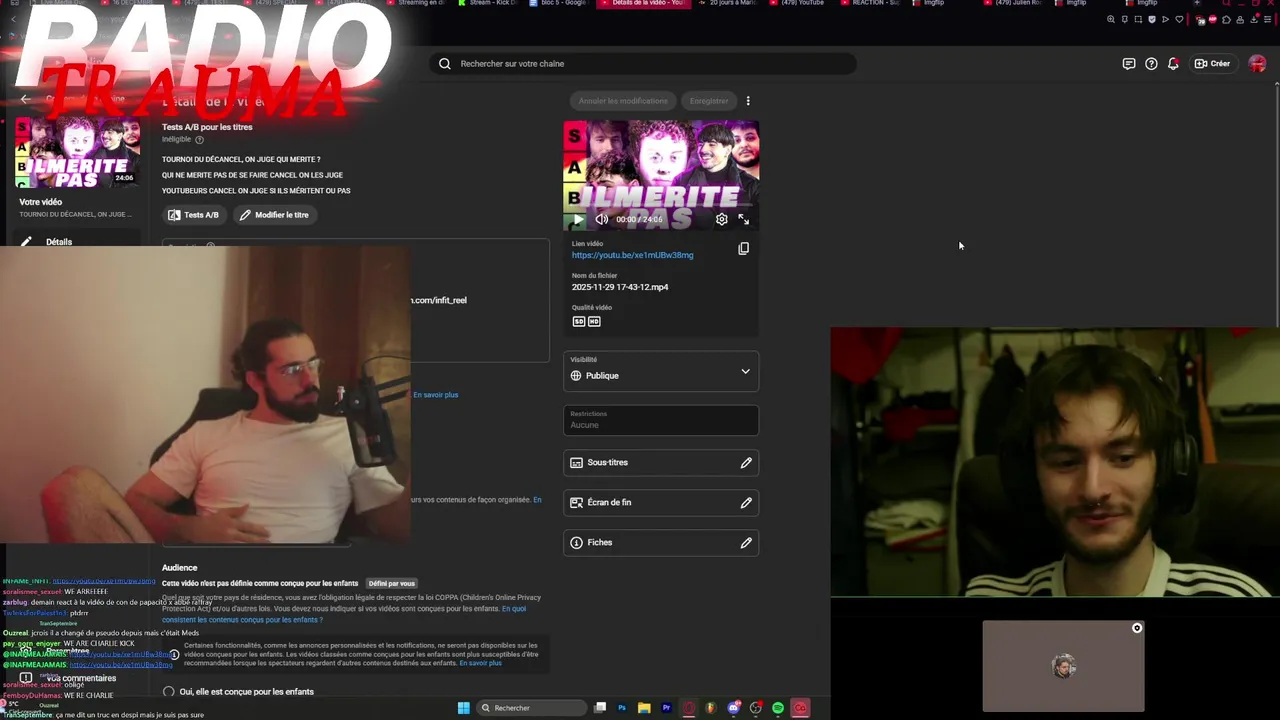Mute the video preview volume
The height and width of the screenshot is (720, 1280).
(x=601, y=219)
